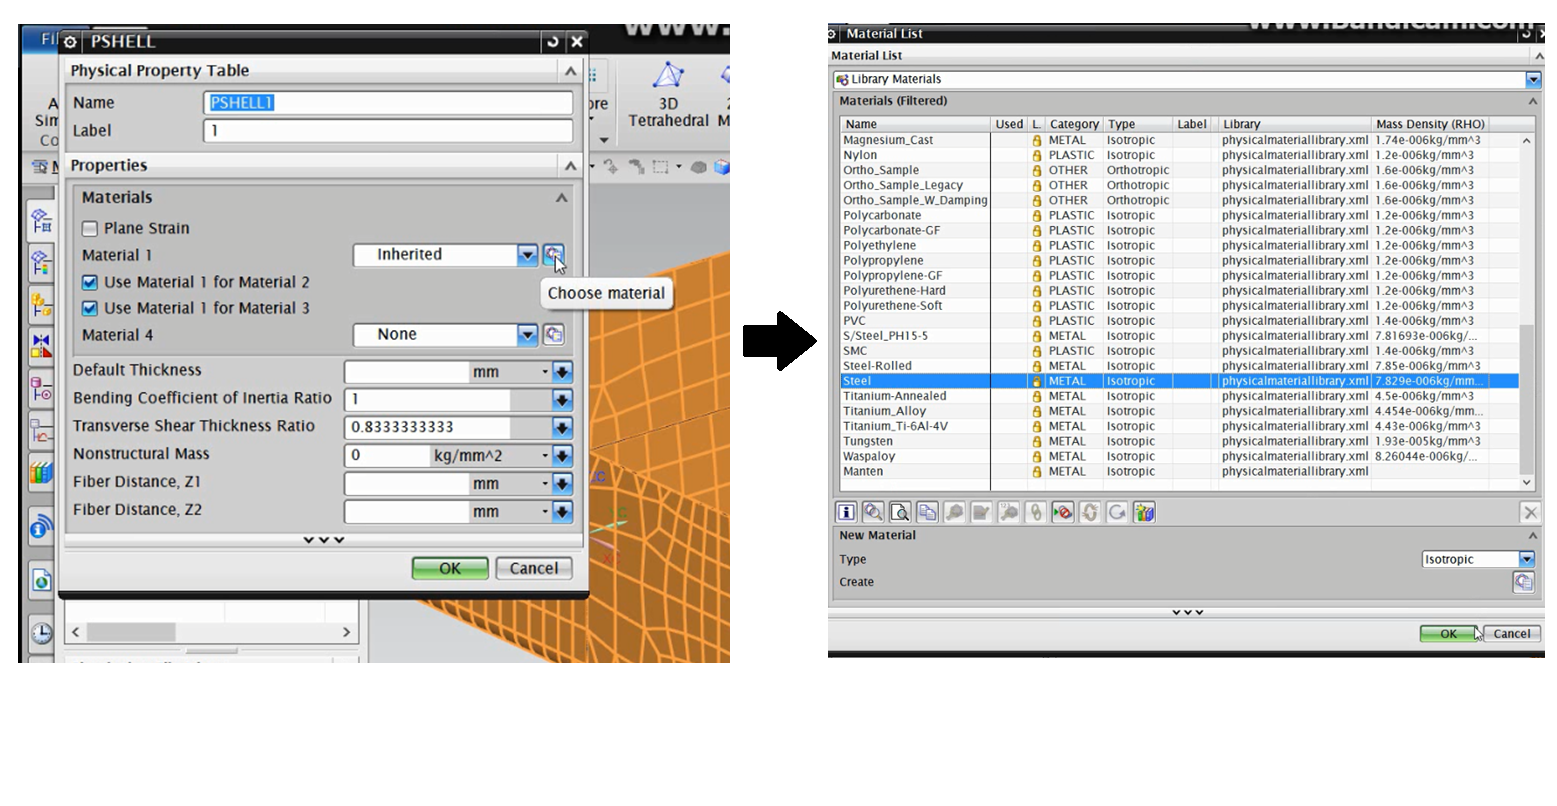
Task: Click the red remove-assignment icon in toolbar
Action: point(1062,512)
